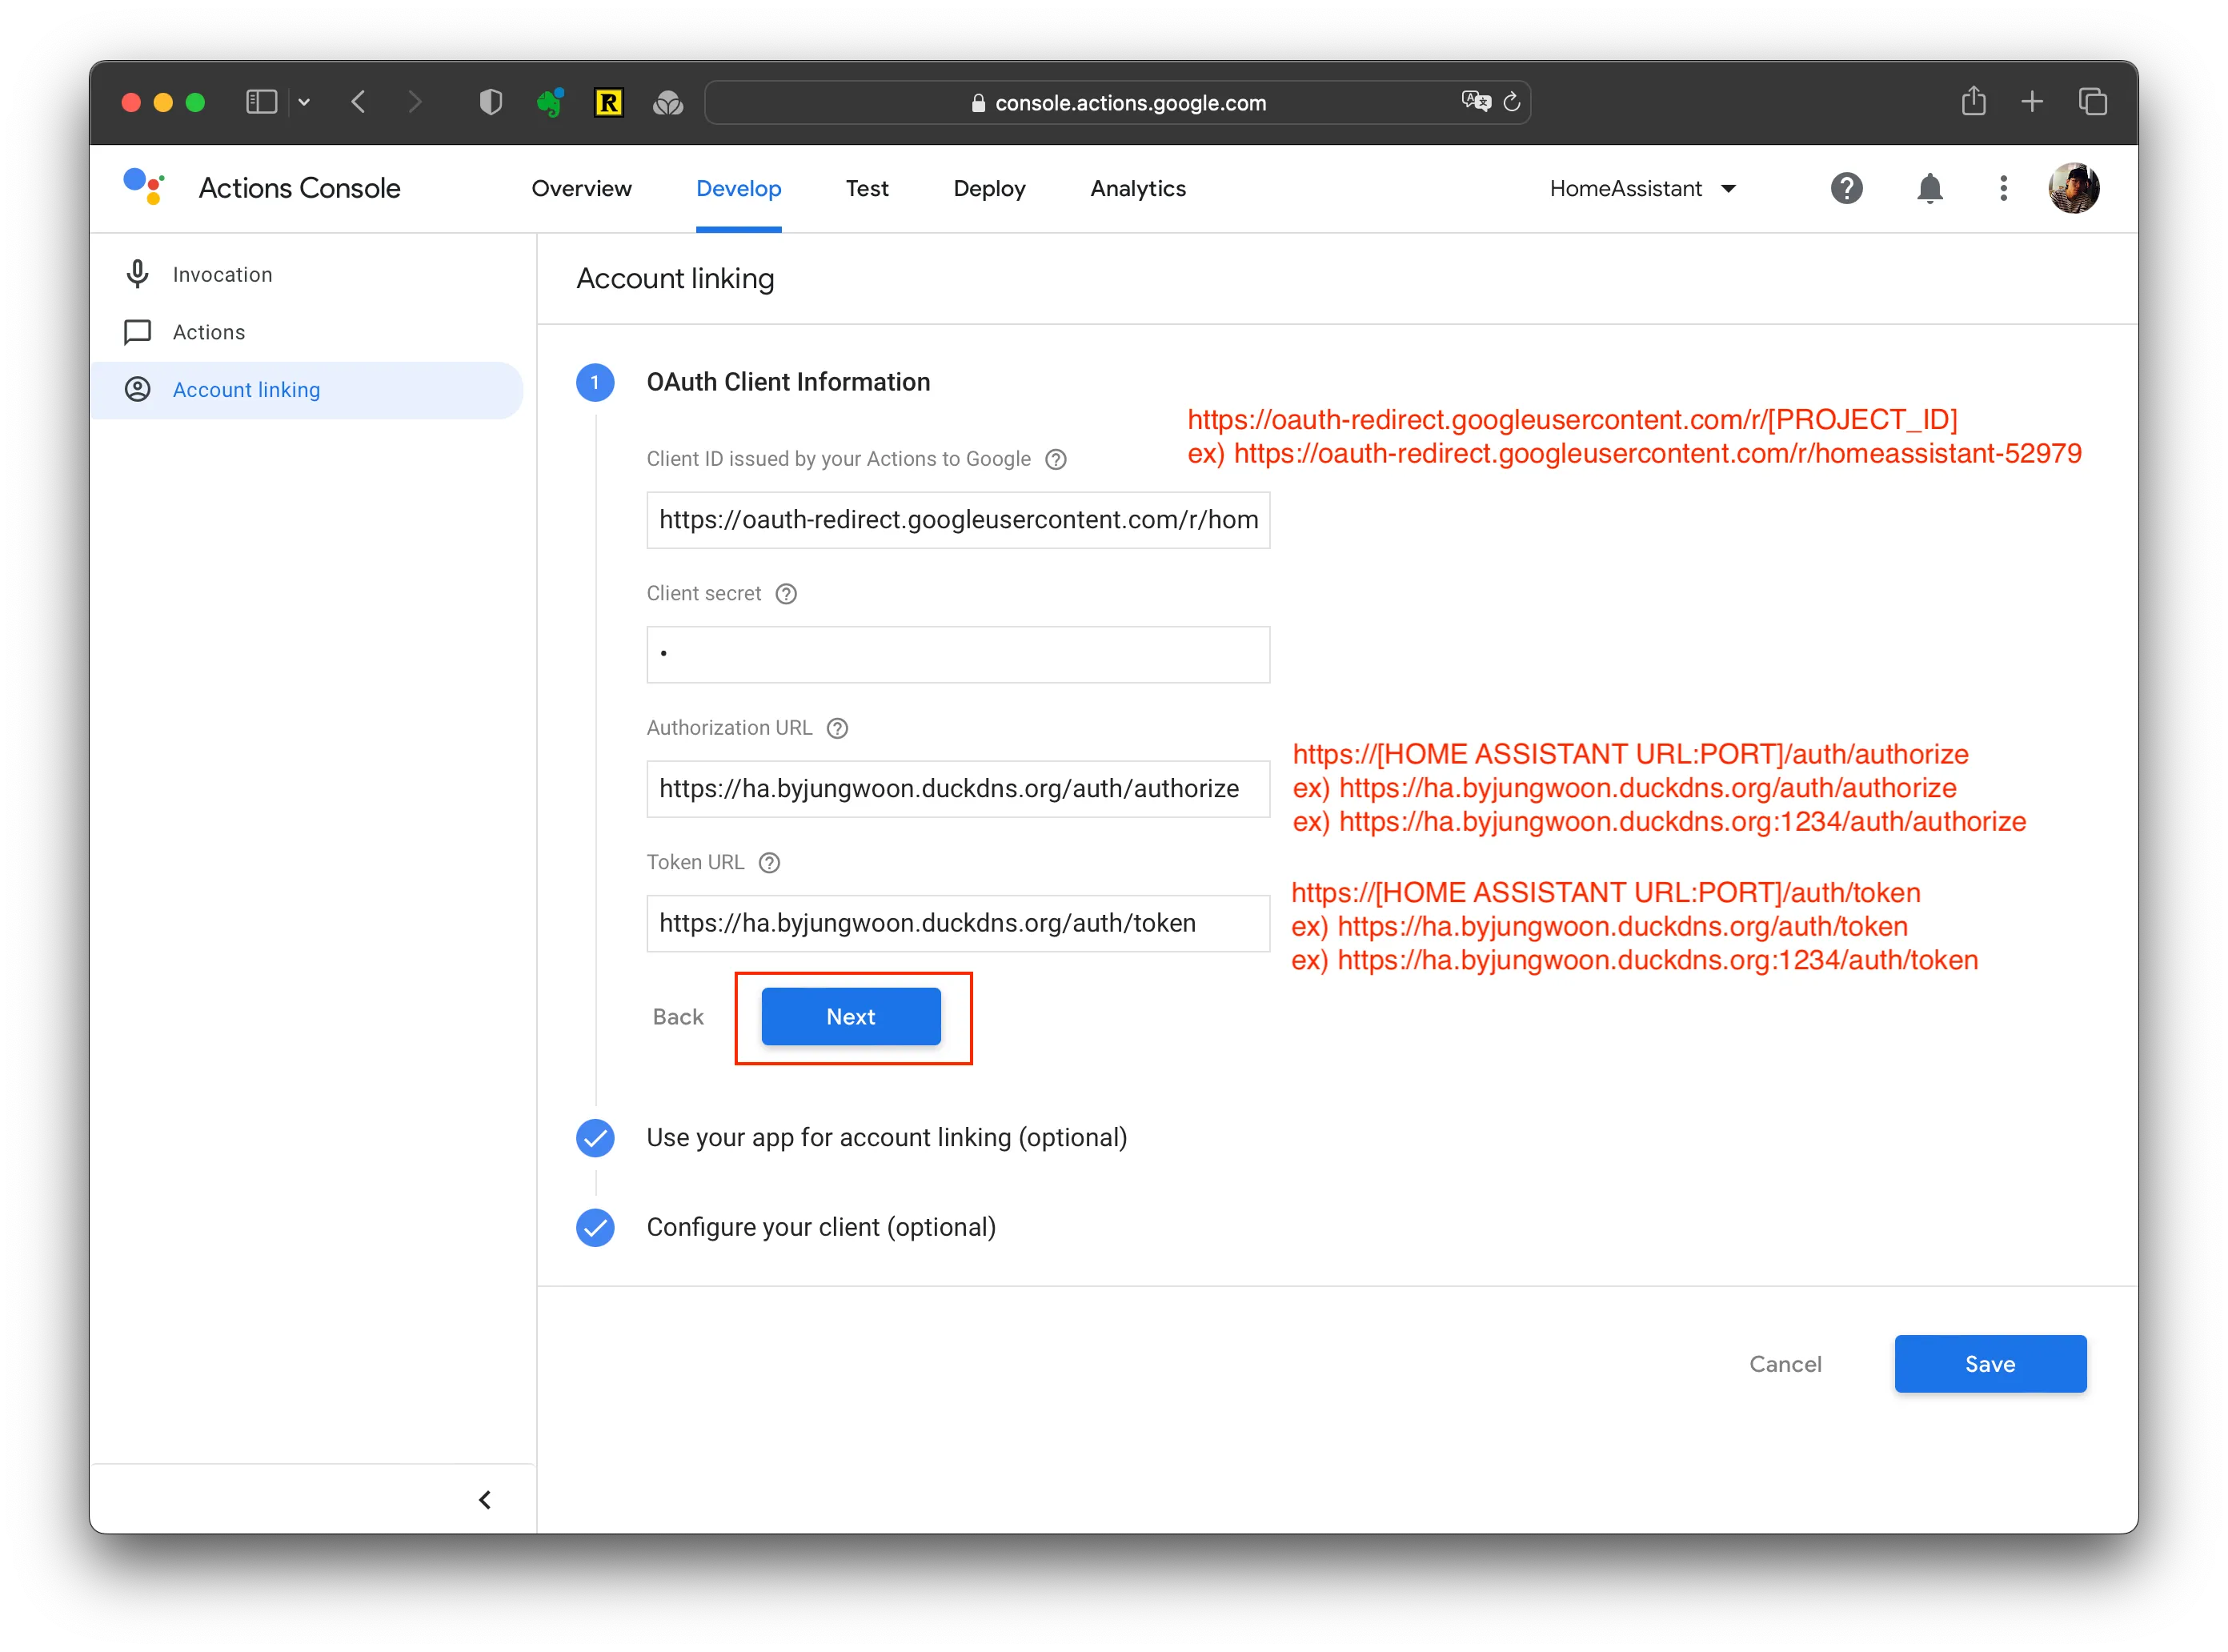The image size is (2228, 1652).
Task: Go forward in Safari
Action: (x=415, y=102)
